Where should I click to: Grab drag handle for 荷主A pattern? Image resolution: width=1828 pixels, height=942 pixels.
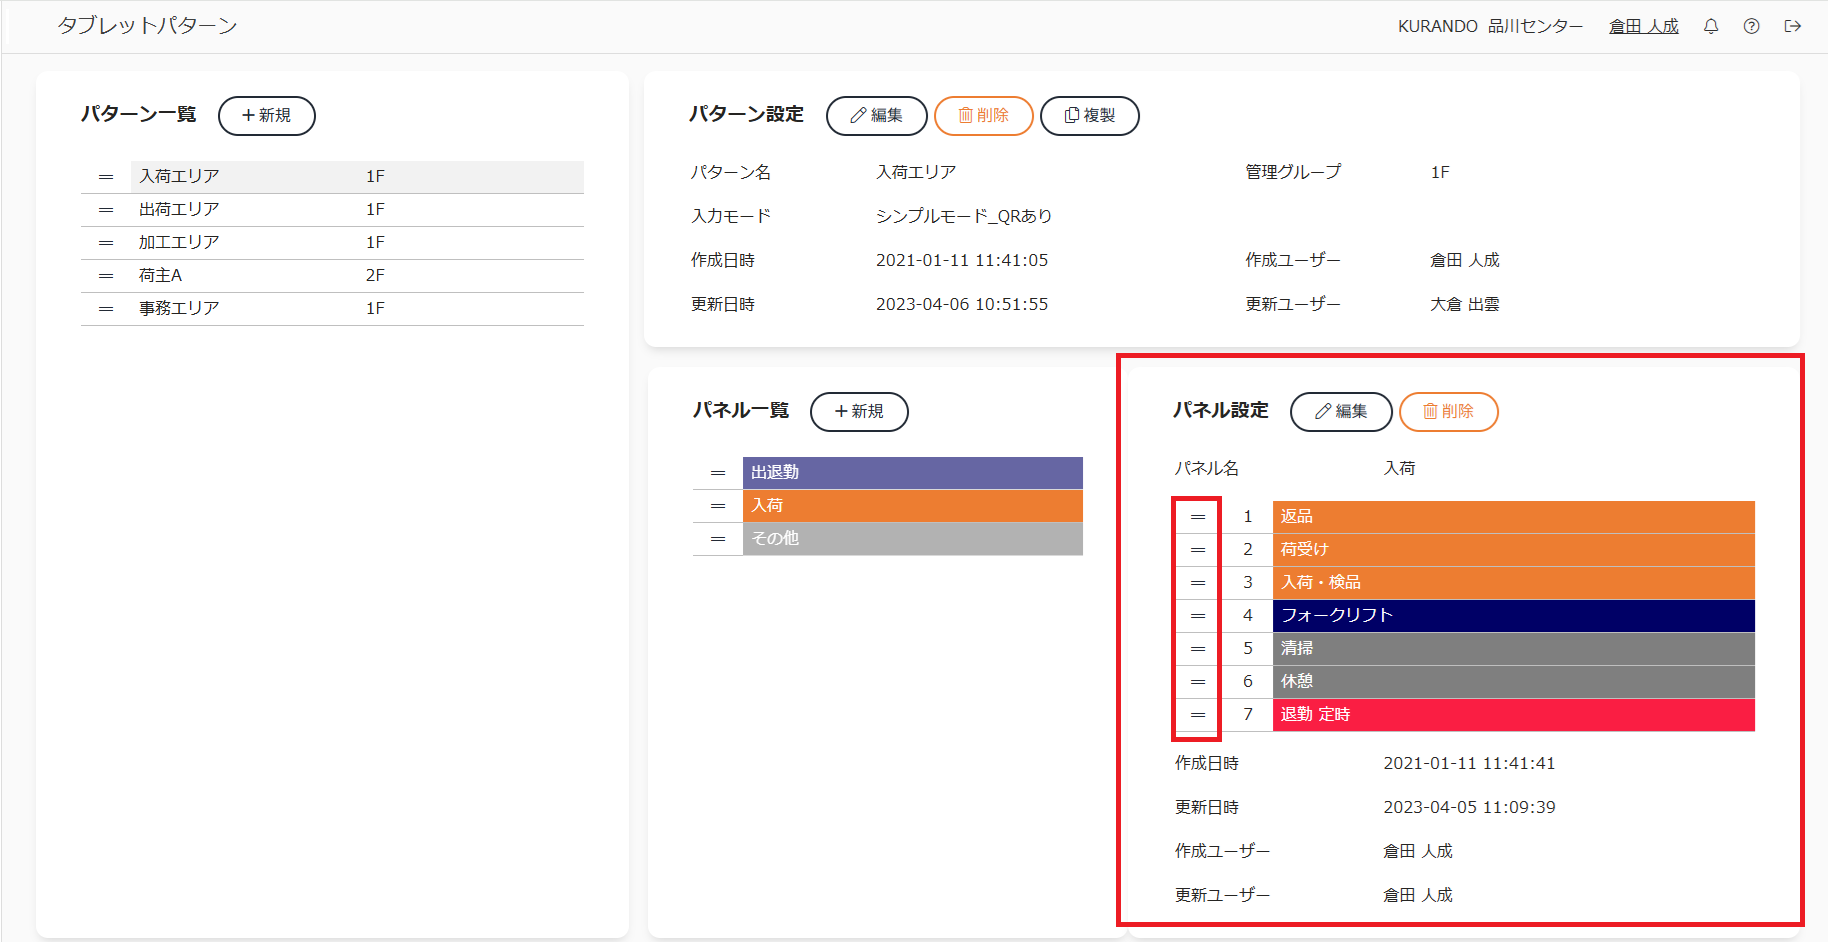click(106, 276)
